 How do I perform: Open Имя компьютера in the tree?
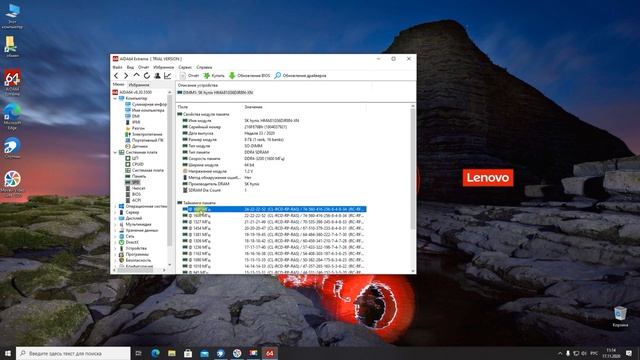145,110
